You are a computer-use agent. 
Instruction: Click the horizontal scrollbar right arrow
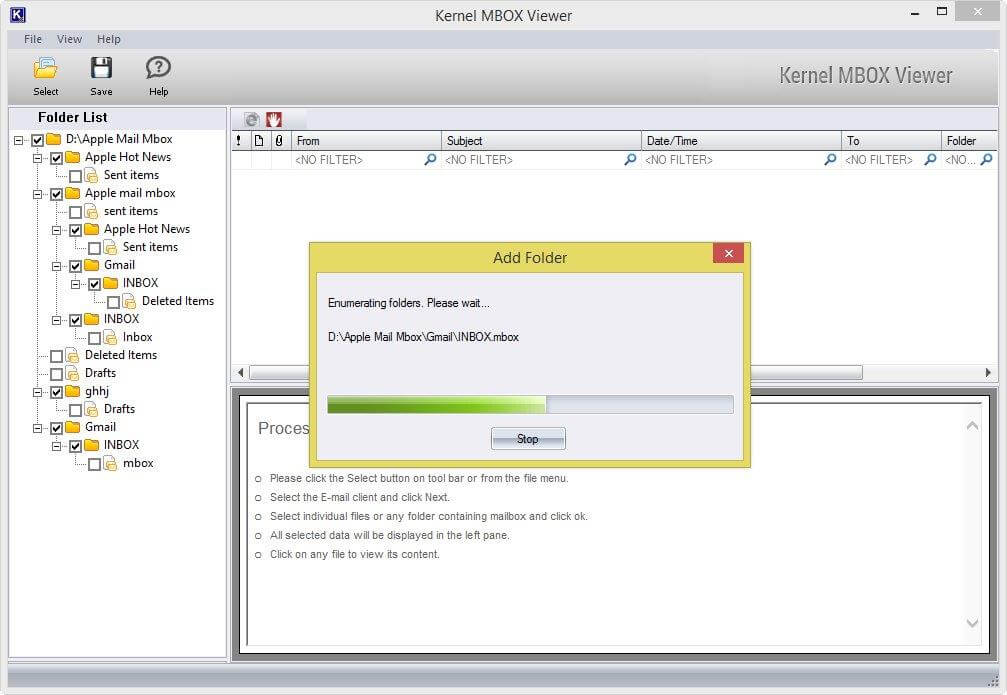tap(988, 372)
